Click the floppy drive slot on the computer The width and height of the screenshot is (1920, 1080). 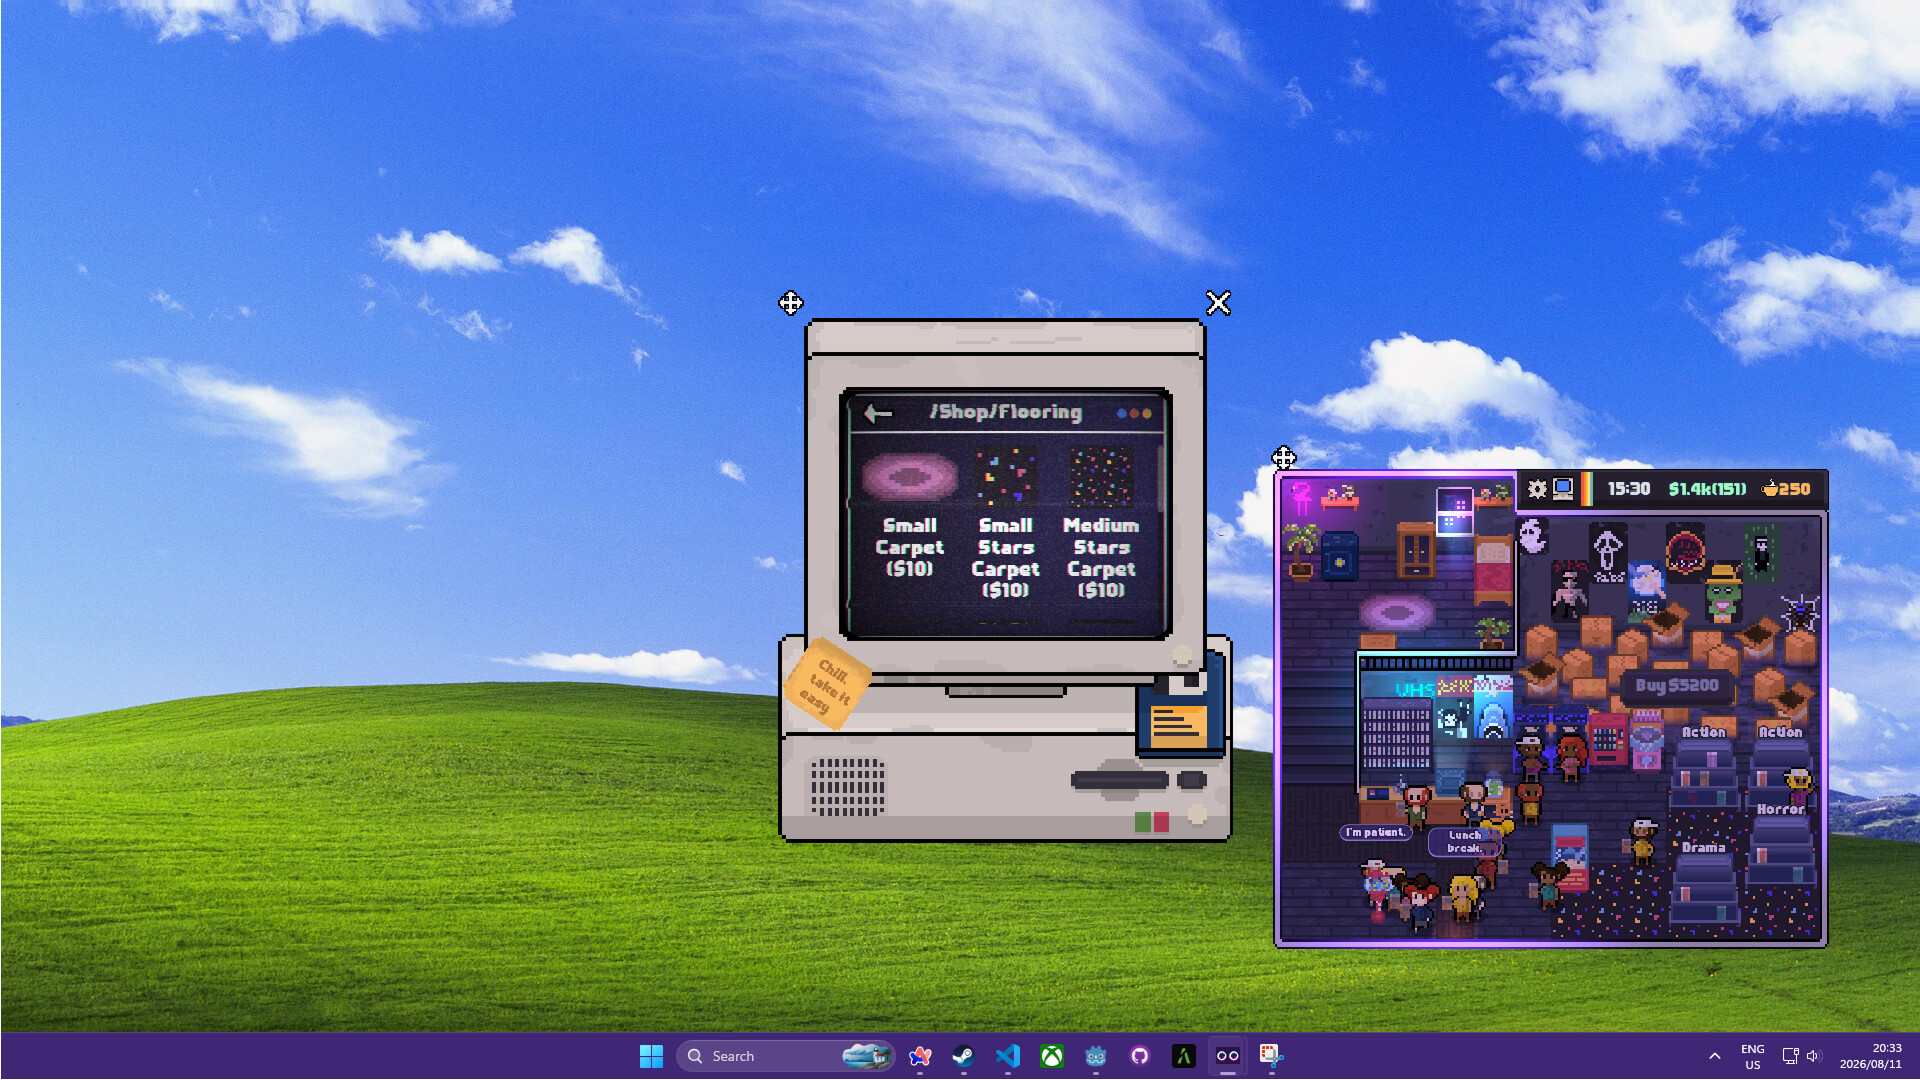tap(1119, 780)
